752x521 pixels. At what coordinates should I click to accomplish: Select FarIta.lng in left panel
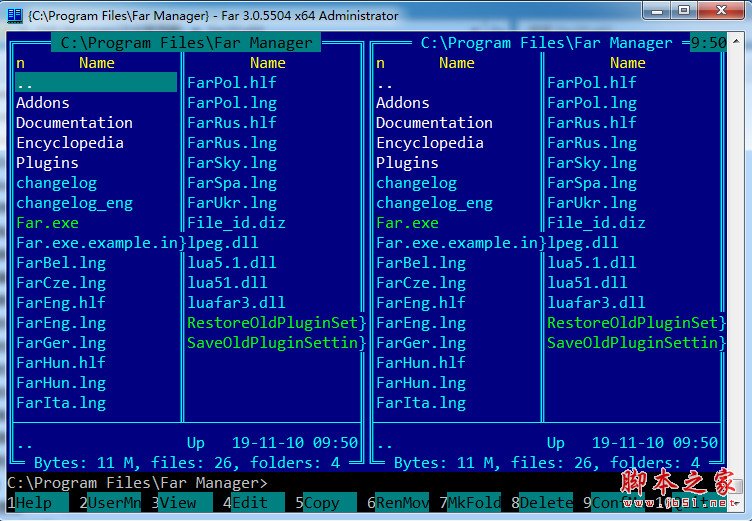coord(61,403)
